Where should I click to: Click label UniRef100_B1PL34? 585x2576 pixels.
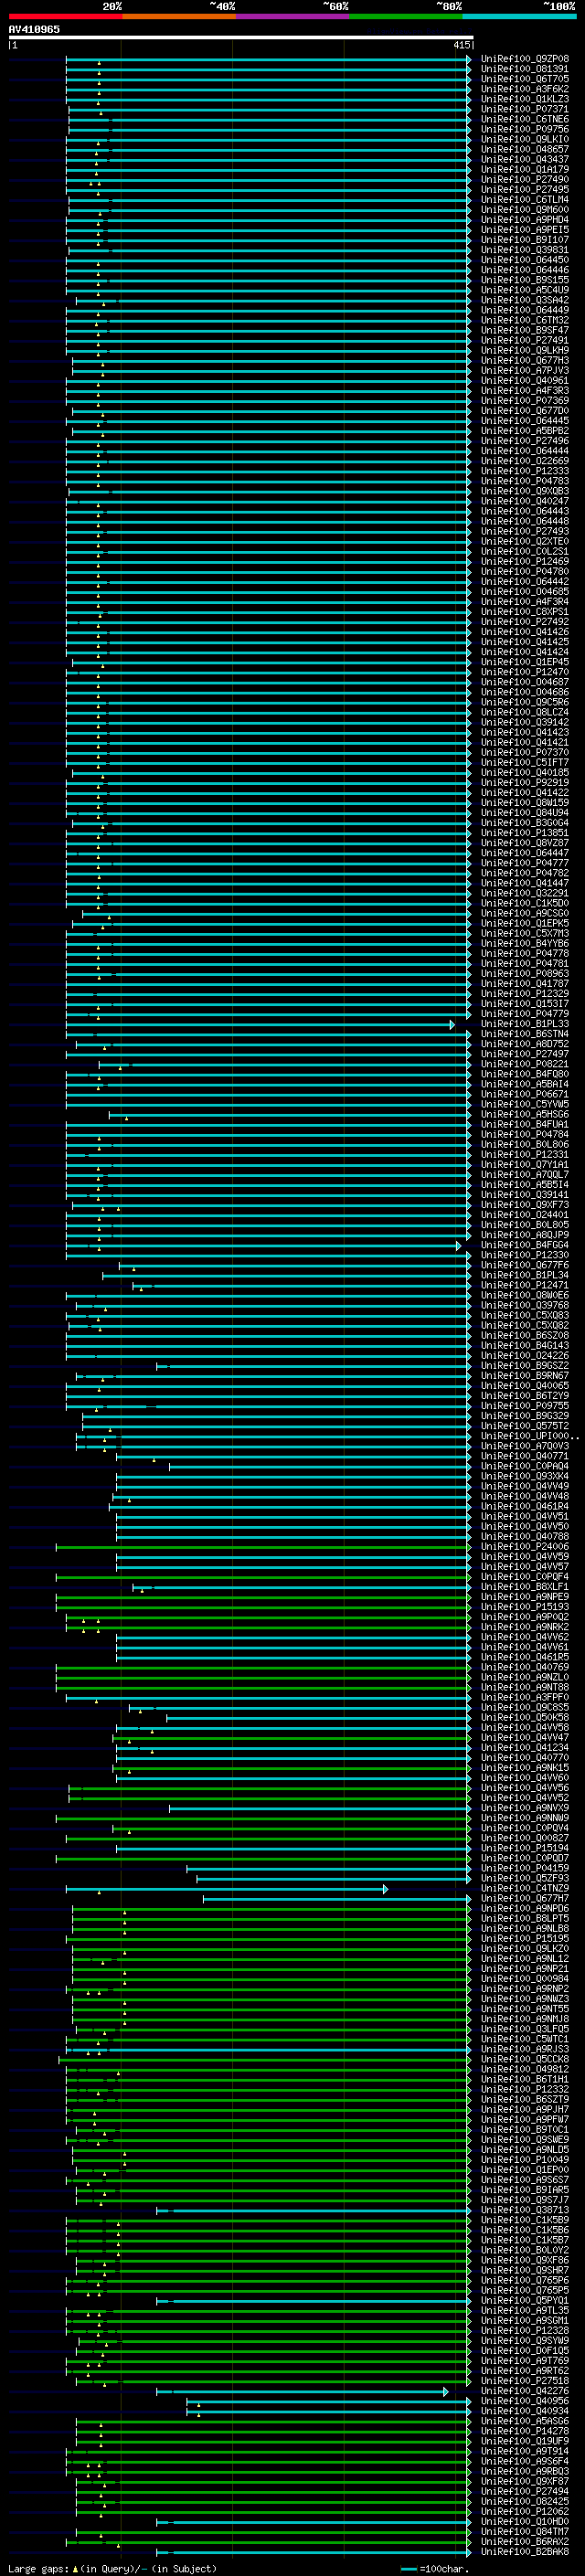(x=525, y=1275)
